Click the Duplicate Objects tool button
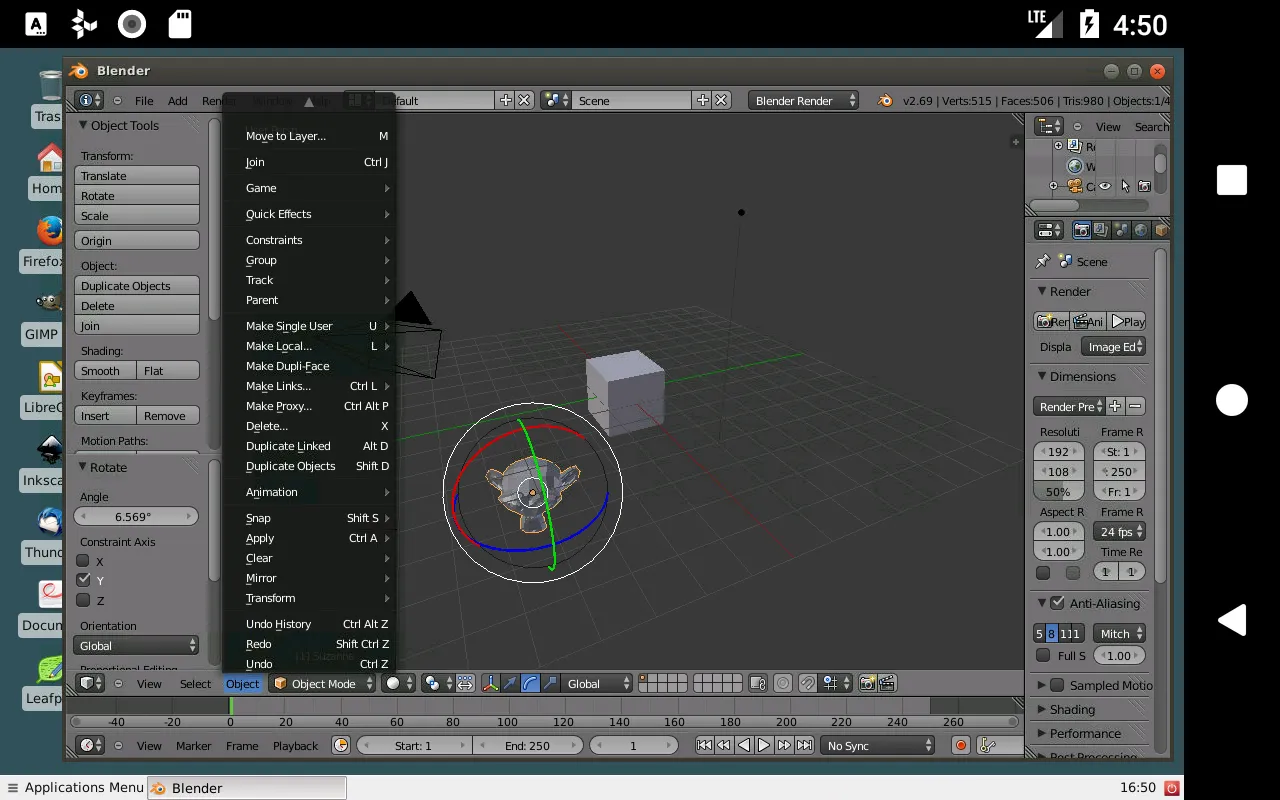Viewport: 1280px width, 800px height. pos(137,286)
